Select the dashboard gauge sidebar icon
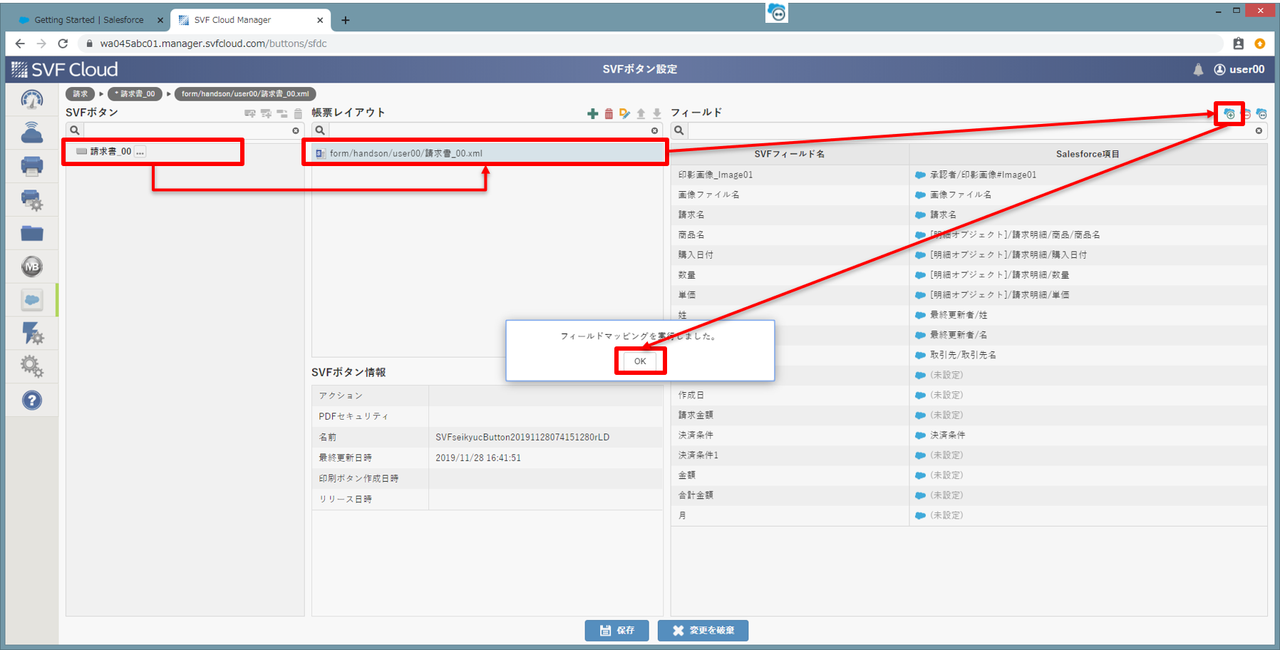This screenshot has width=1280, height=650. tap(31, 100)
